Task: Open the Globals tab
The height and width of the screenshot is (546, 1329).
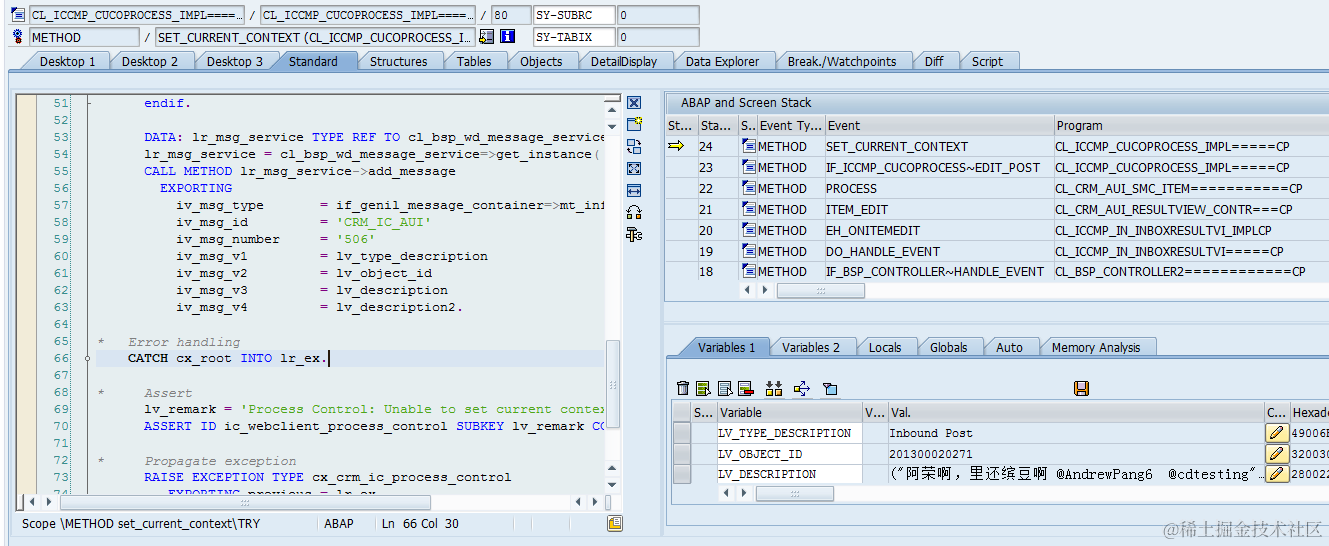Action: 948,347
